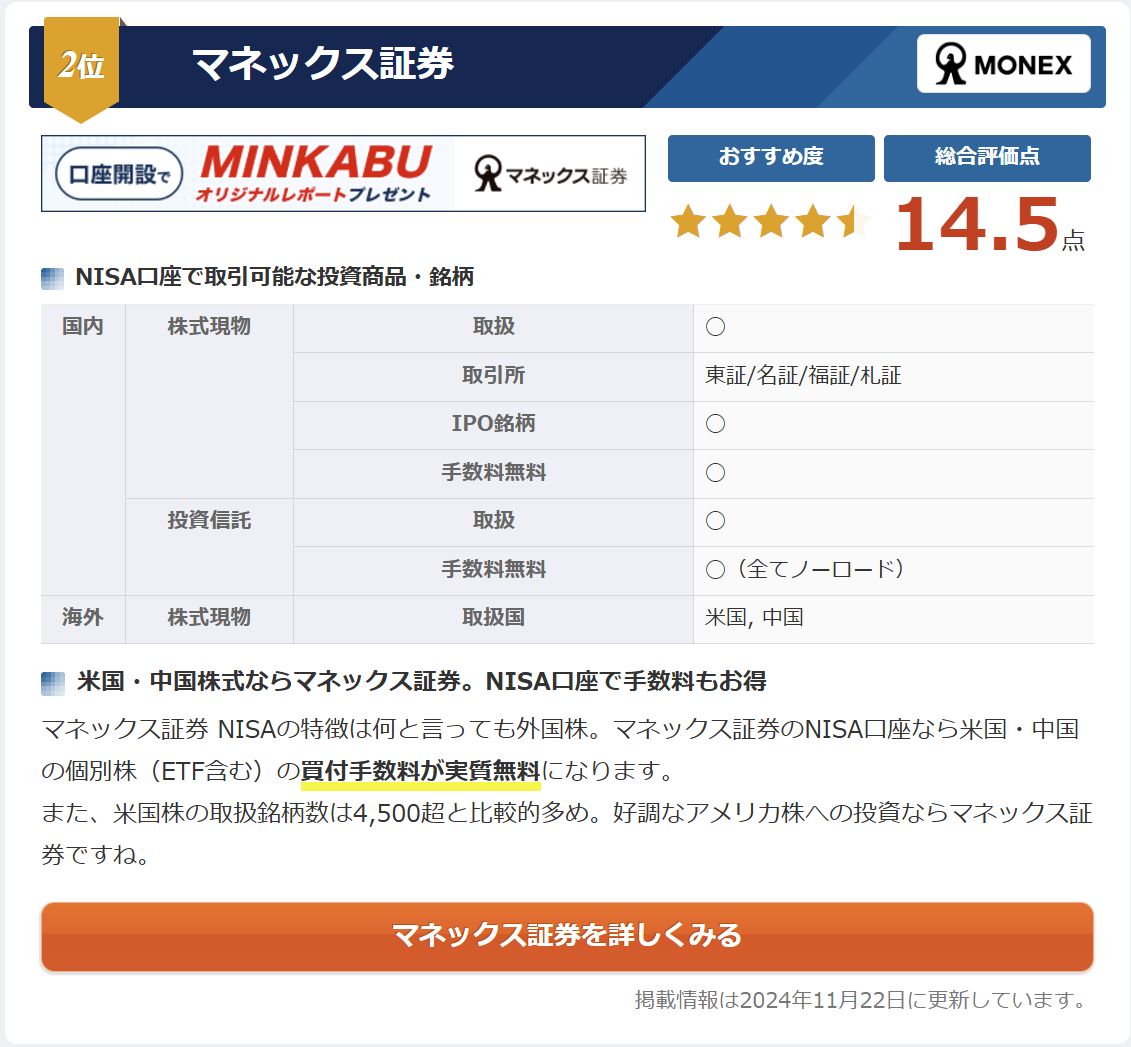Click the MONEX logo in the header
This screenshot has height=1047, width=1131.
[1003, 63]
